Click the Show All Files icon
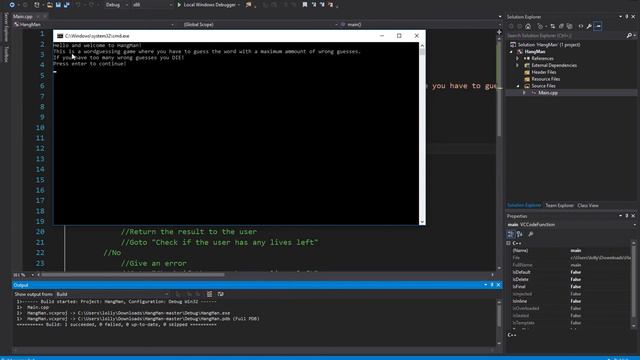This screenshot has height=360, width=640. point(569,26)
